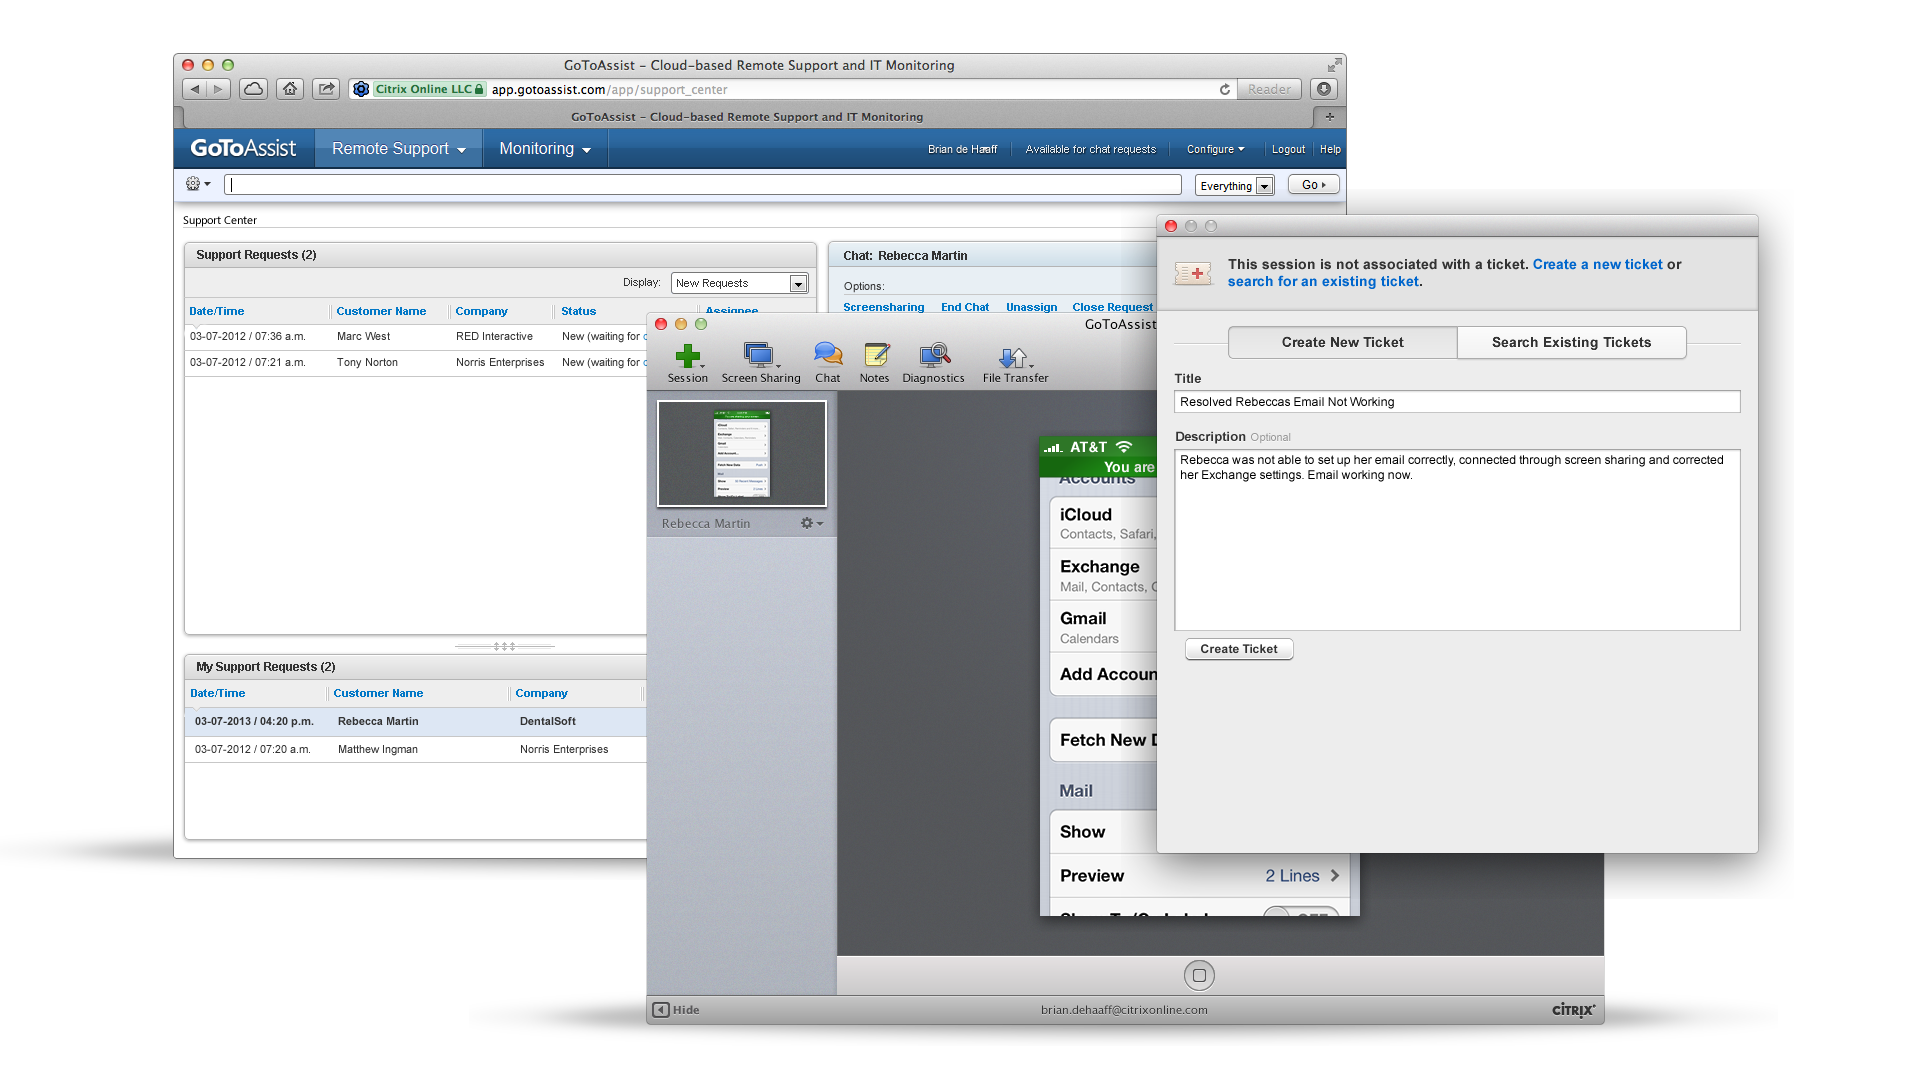Expand the New Requests display dropdown
The height and width of the screenshot is (1080, 1920).
click(x=798, y=284)
